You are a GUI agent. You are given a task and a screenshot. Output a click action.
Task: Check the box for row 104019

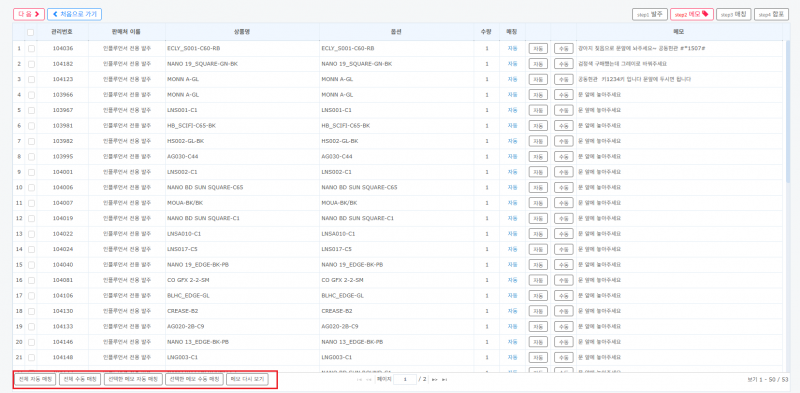[x=32, y=218]
